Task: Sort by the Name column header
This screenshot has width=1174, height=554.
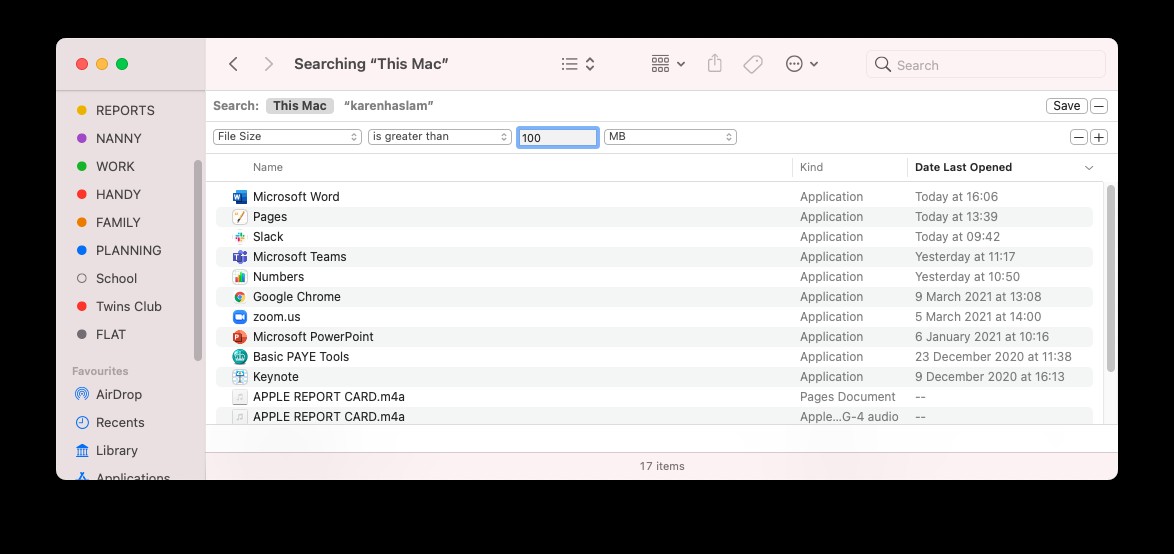Action: point(267,167)
